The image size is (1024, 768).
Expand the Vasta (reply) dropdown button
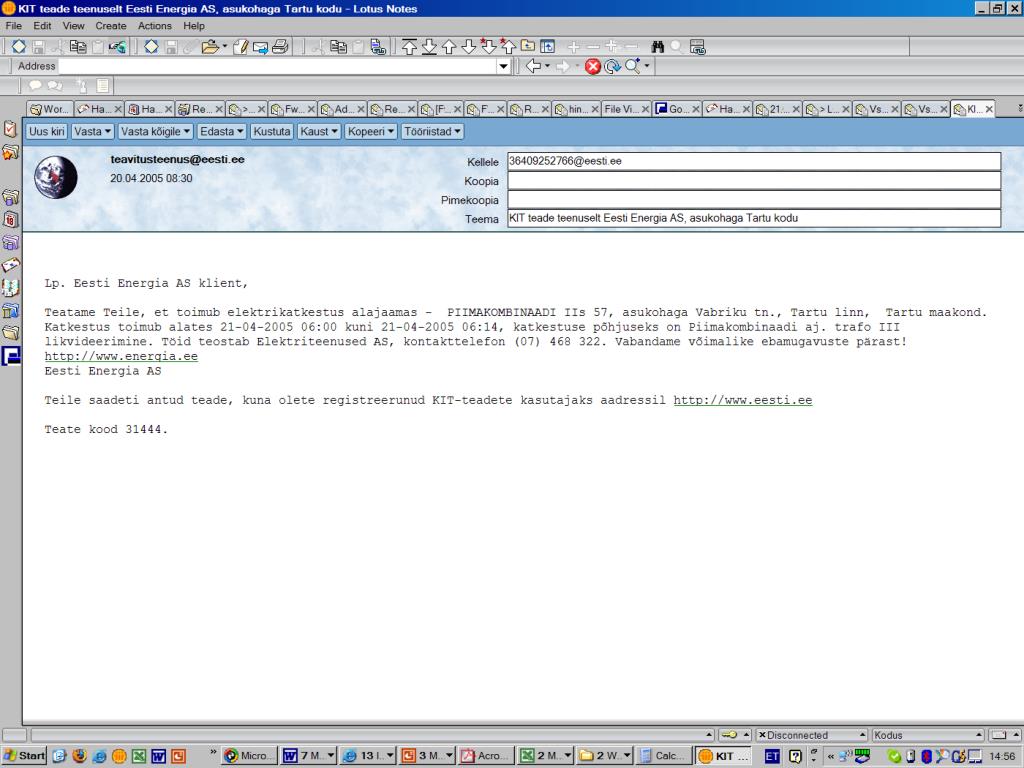[92, 131]
